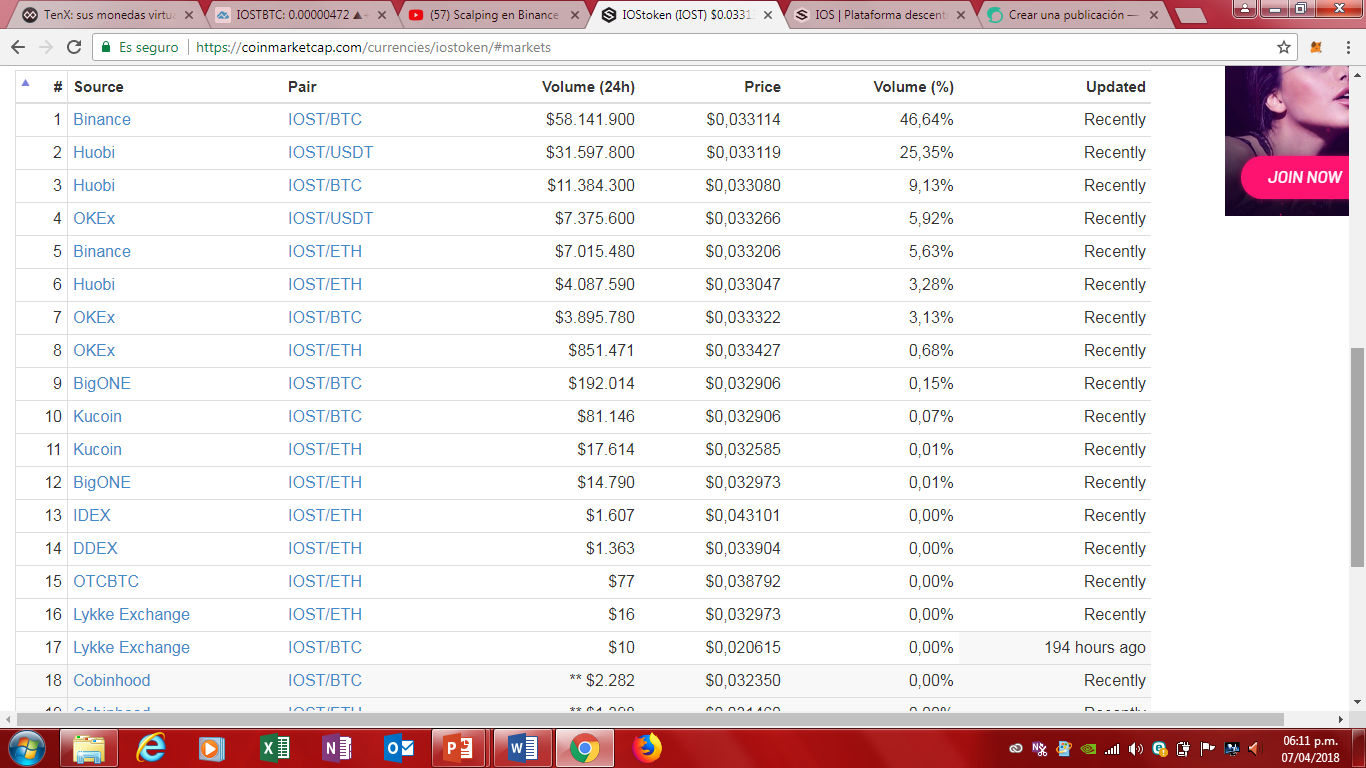This screenshot has height=768, width=1366.
Task: Open Outlook from the taskbar
Action: pos(398,747)
